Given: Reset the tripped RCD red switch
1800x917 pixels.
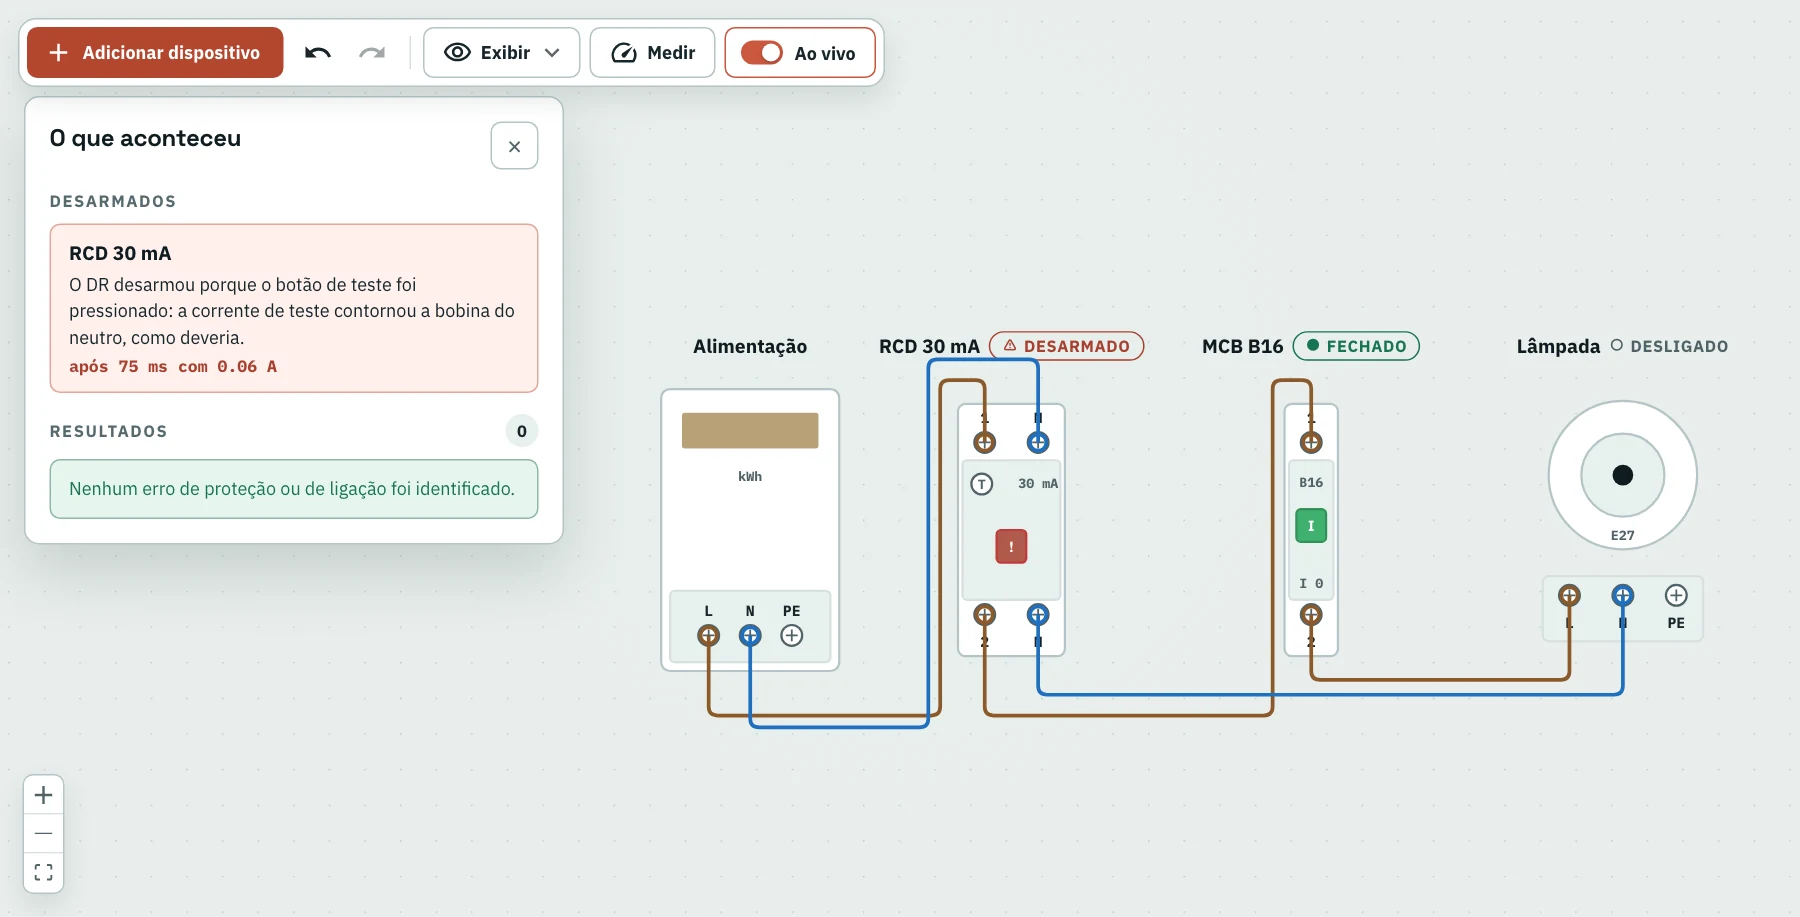Looking at the screenshot, I should point(1011,546).
